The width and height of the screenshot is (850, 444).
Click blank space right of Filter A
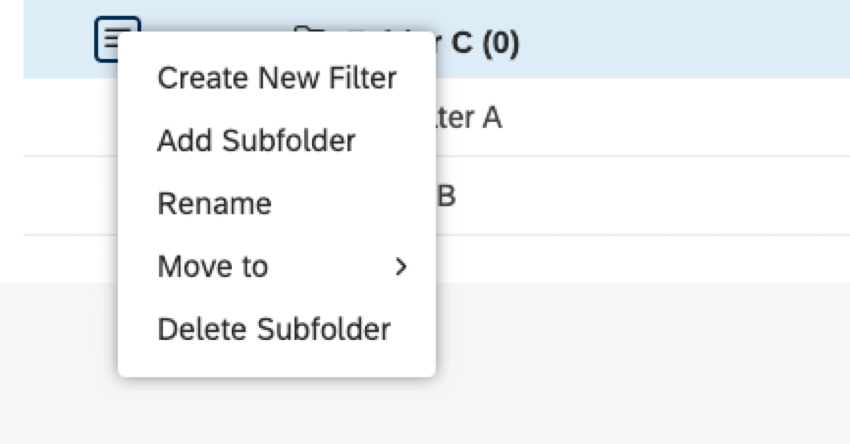tap(680, 118)
